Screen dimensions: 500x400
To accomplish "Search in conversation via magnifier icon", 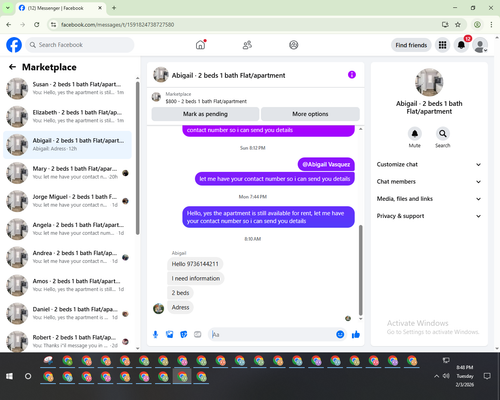I will click(x=443, y=134).
